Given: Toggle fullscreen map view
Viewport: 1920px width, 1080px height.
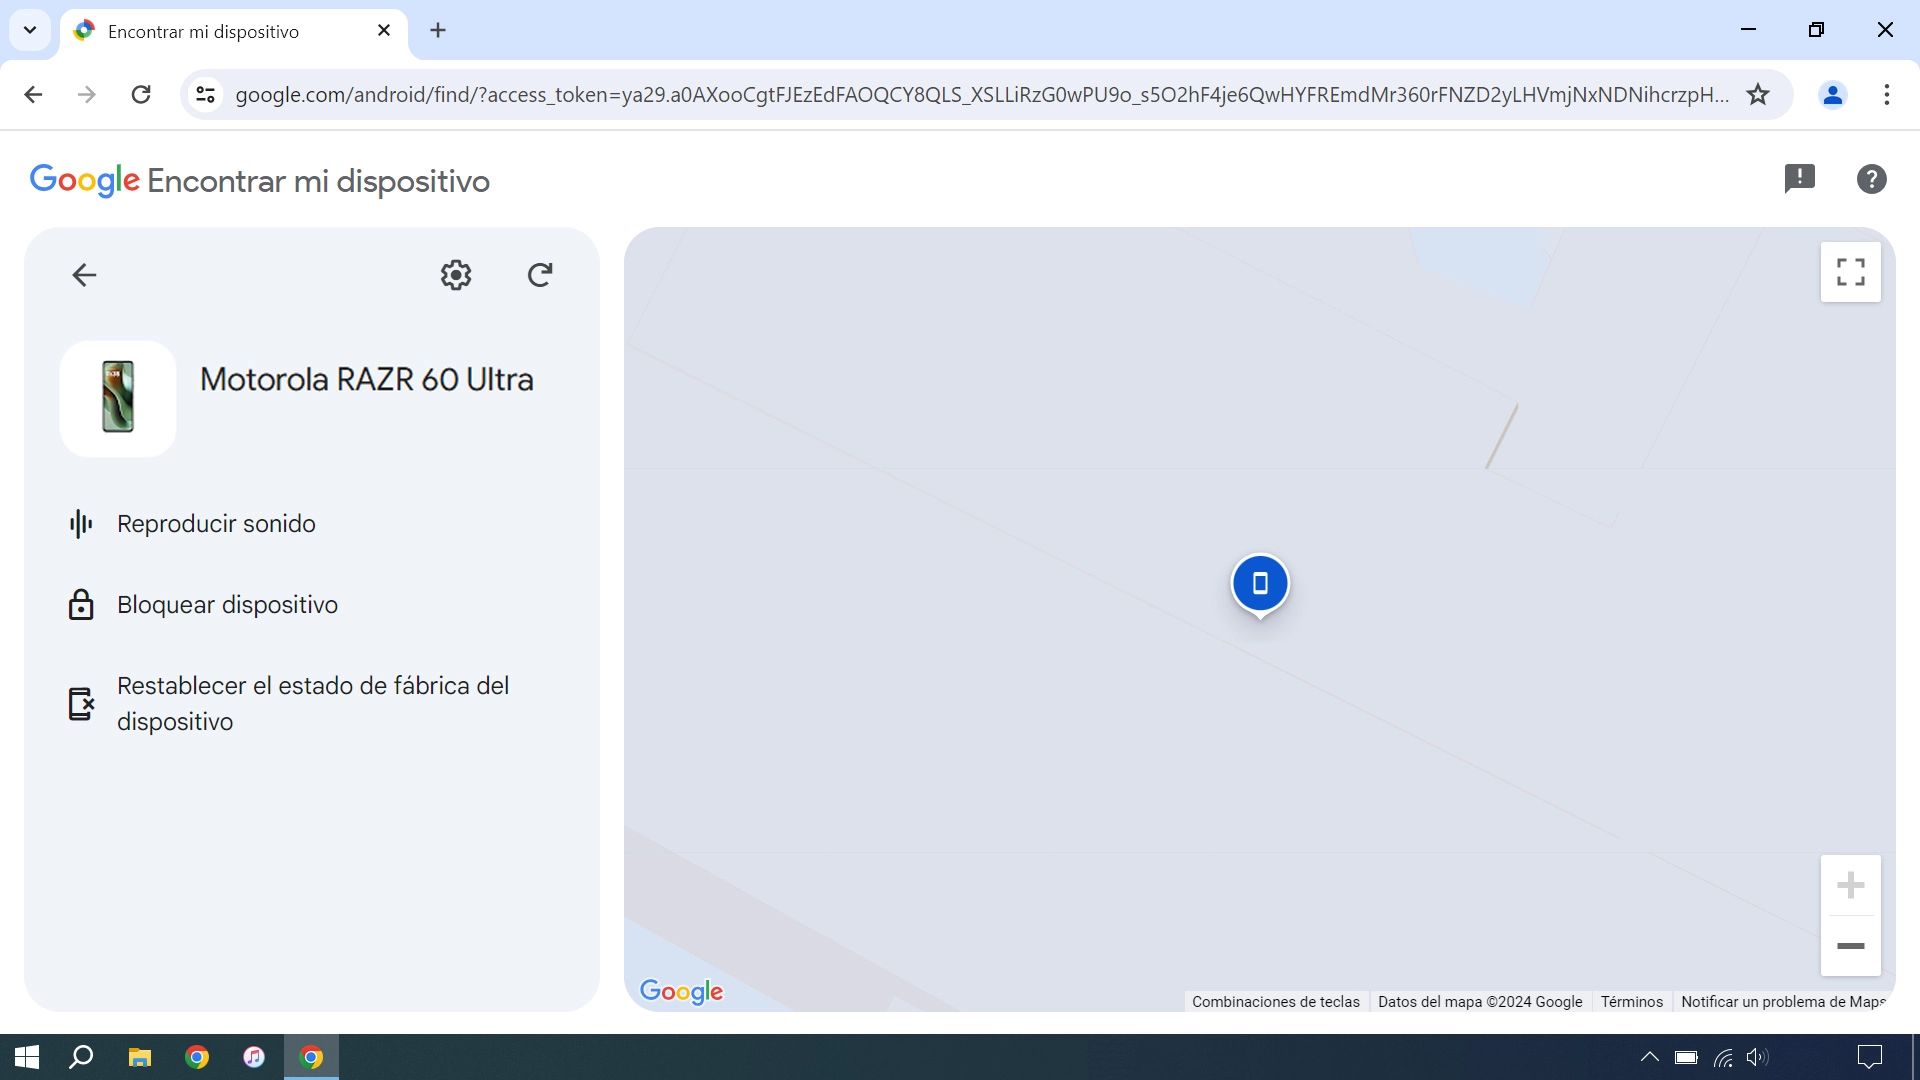Looking at the screenshot, I should tap(1850, 272).
